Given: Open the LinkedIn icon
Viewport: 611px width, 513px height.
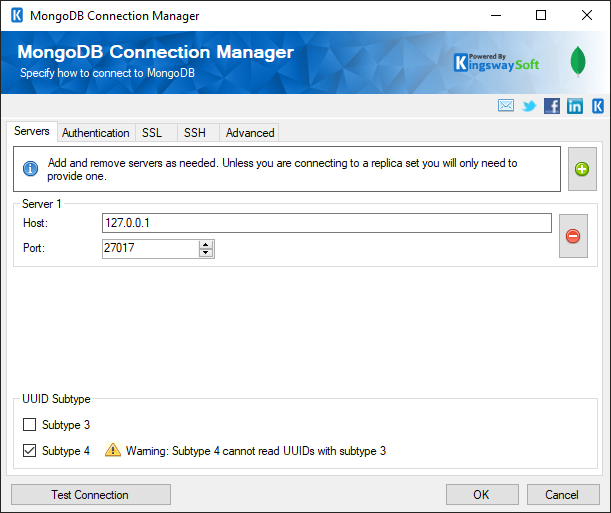Looking at the screenshot, I should [x=575, y=106].
